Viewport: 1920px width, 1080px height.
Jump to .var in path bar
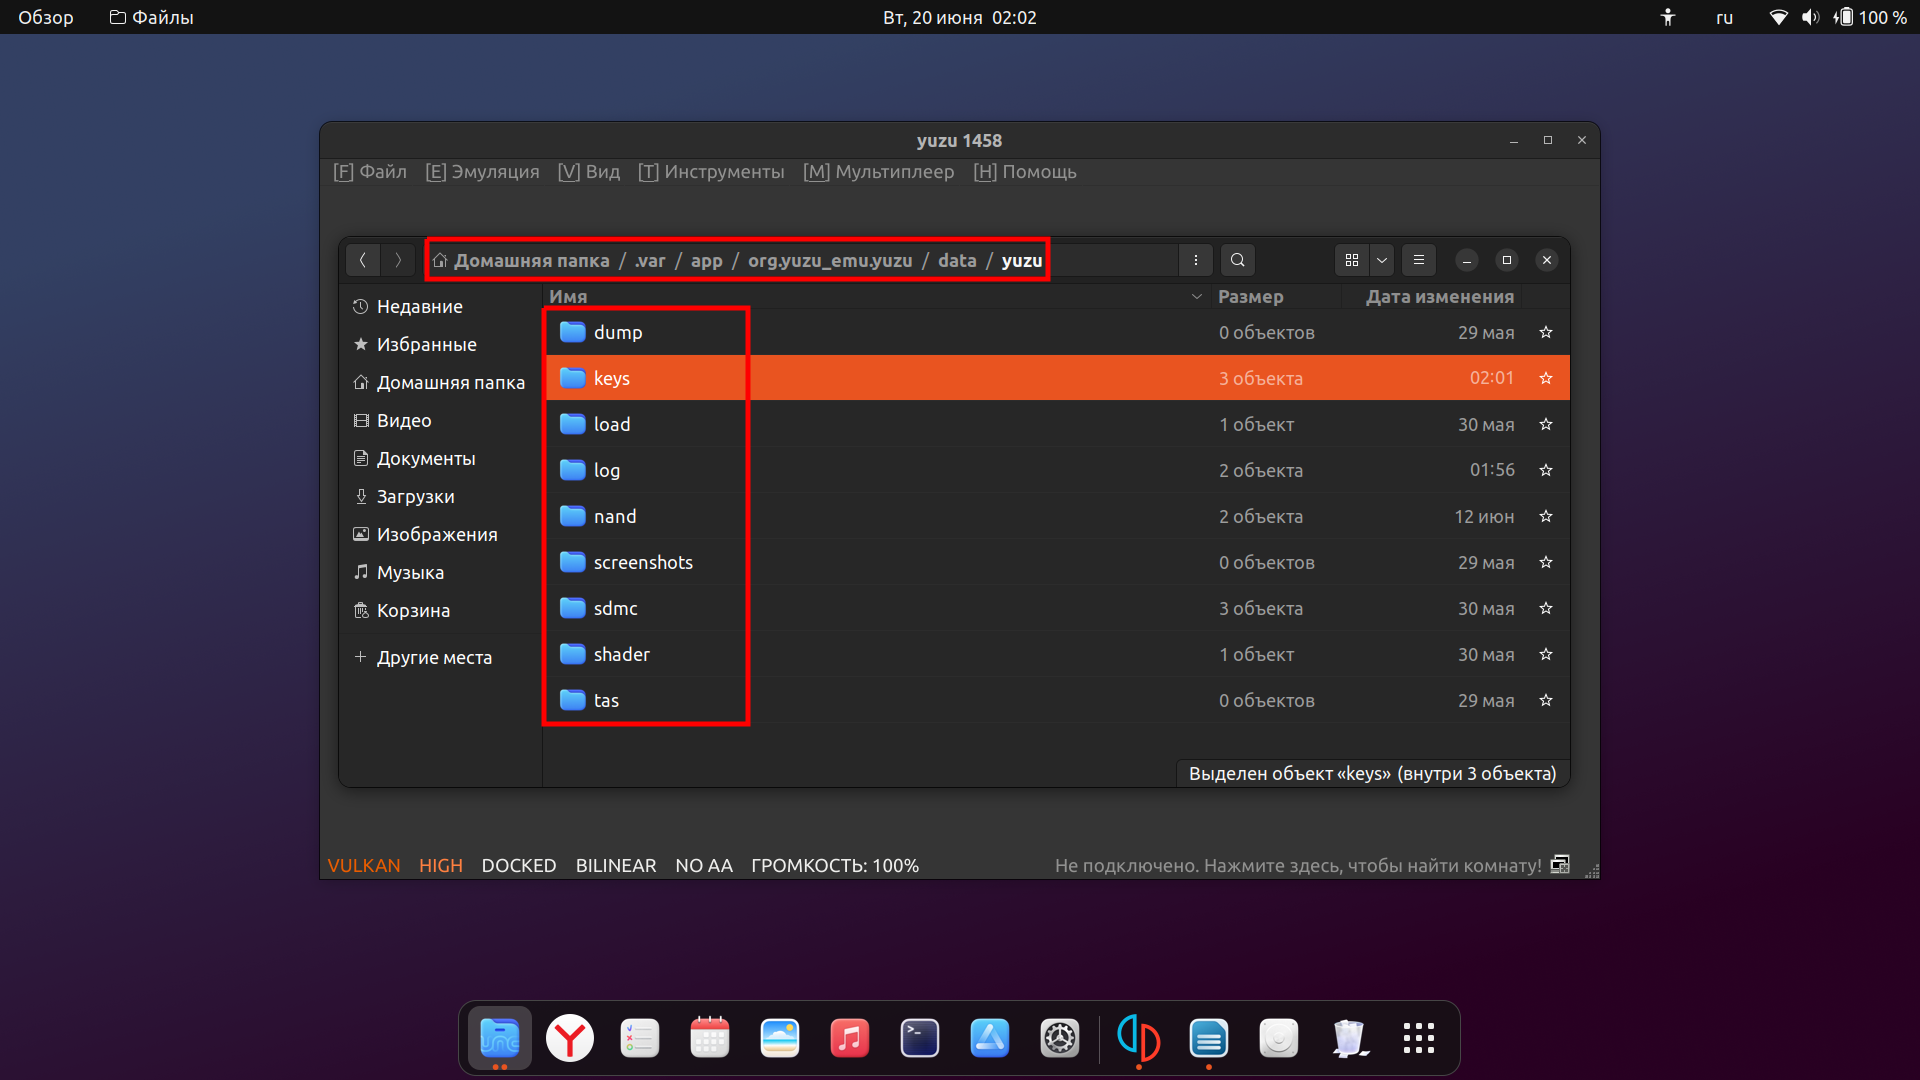click(x=650, y=260)
